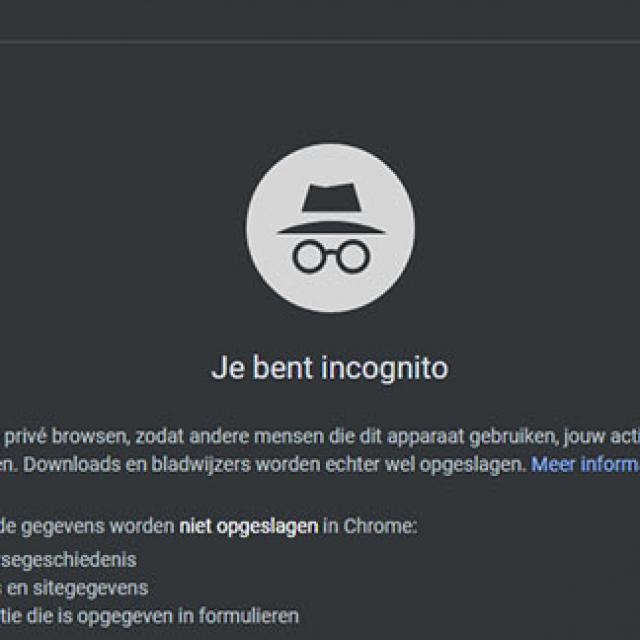Click the word 'incognito' in the heading
Screen dimensions: 640x640
[385, 368]
